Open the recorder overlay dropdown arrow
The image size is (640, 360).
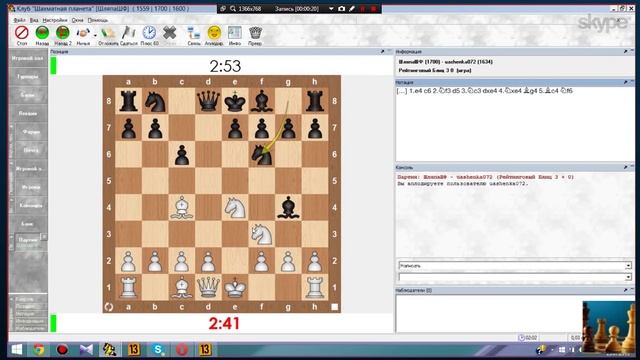pyautogui.click(x=331, y=9)
